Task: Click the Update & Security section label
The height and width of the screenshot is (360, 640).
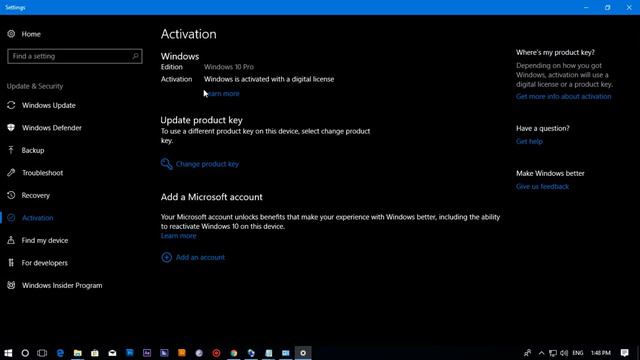Action: [x=35, y=86]
